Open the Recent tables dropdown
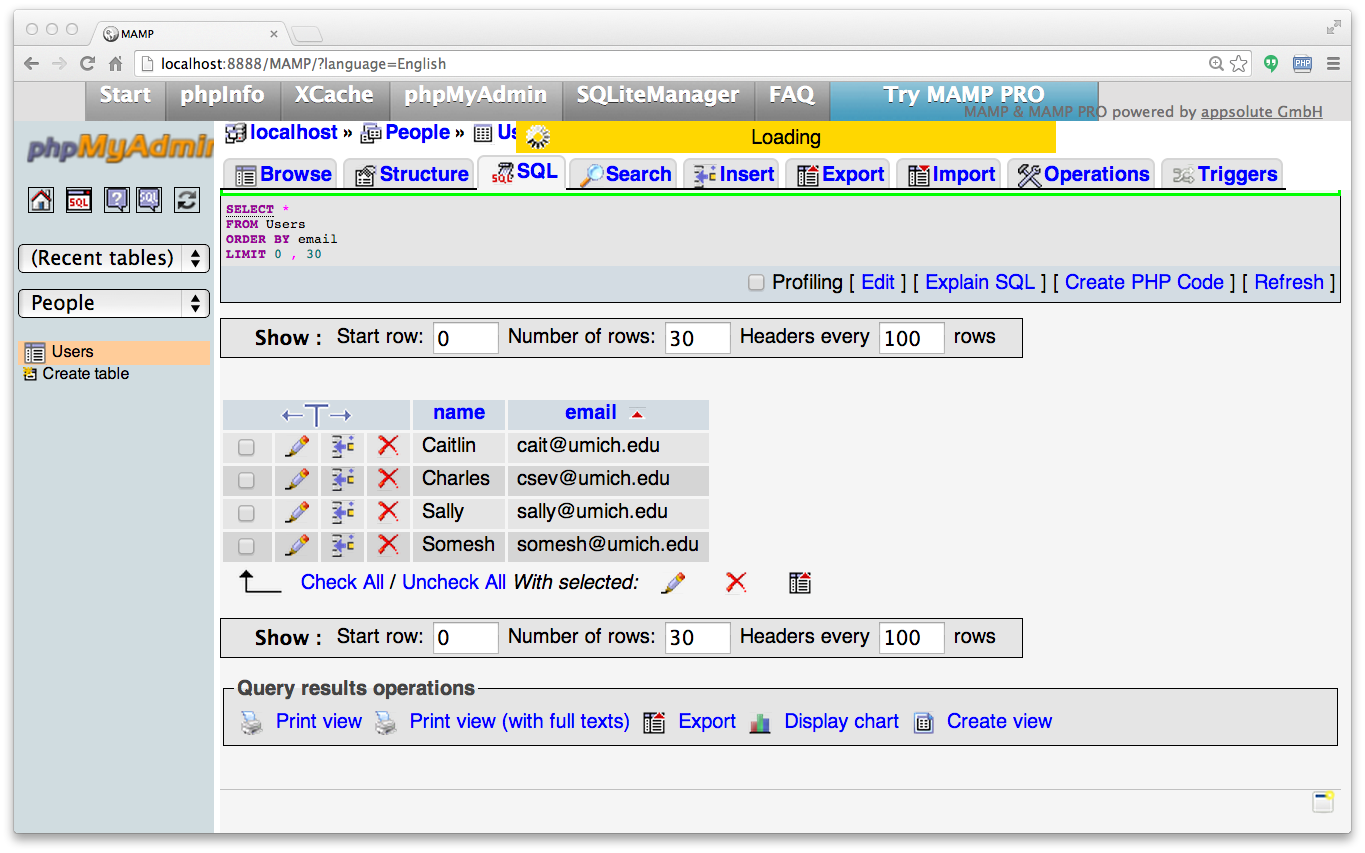 114,258
